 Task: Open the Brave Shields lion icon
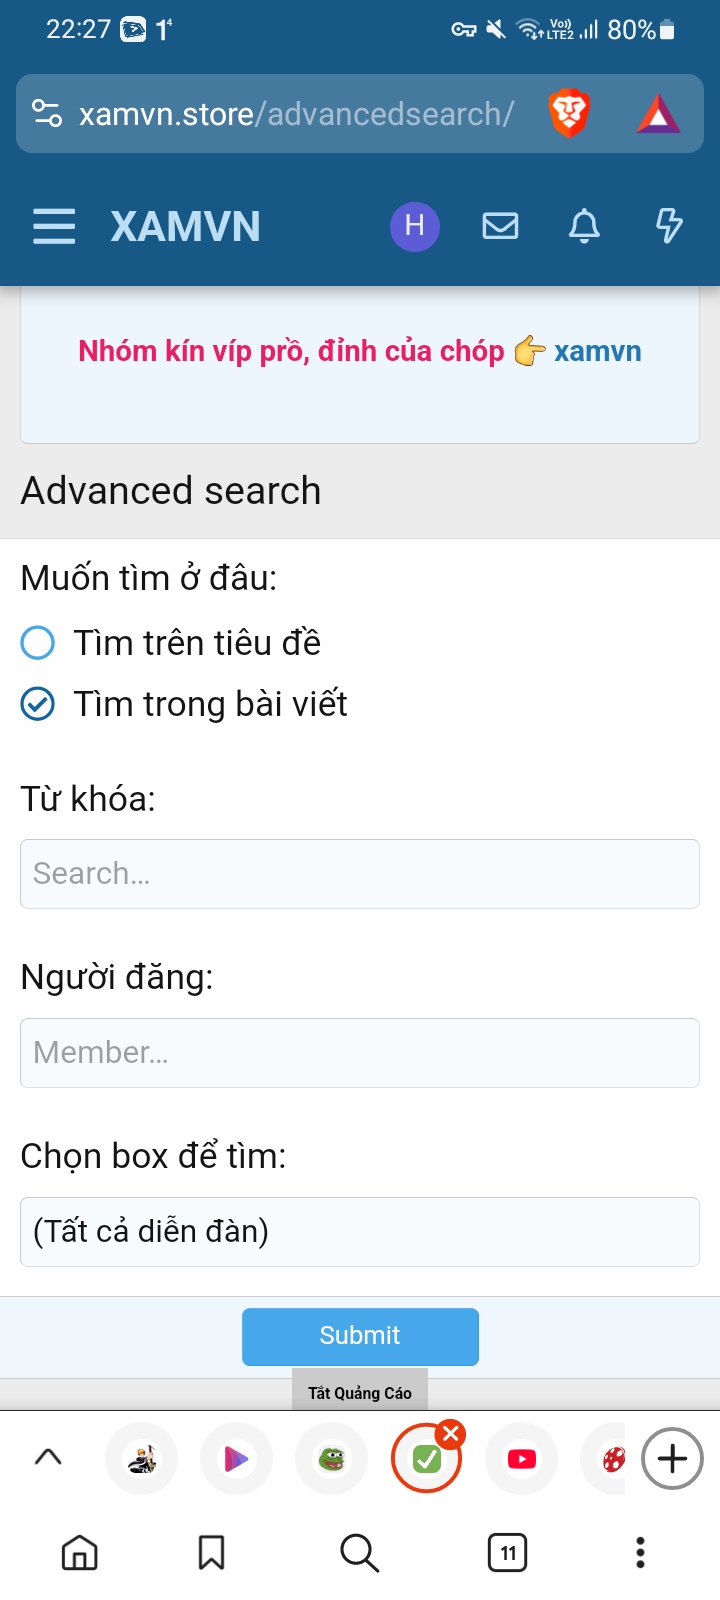coord(569,114)
